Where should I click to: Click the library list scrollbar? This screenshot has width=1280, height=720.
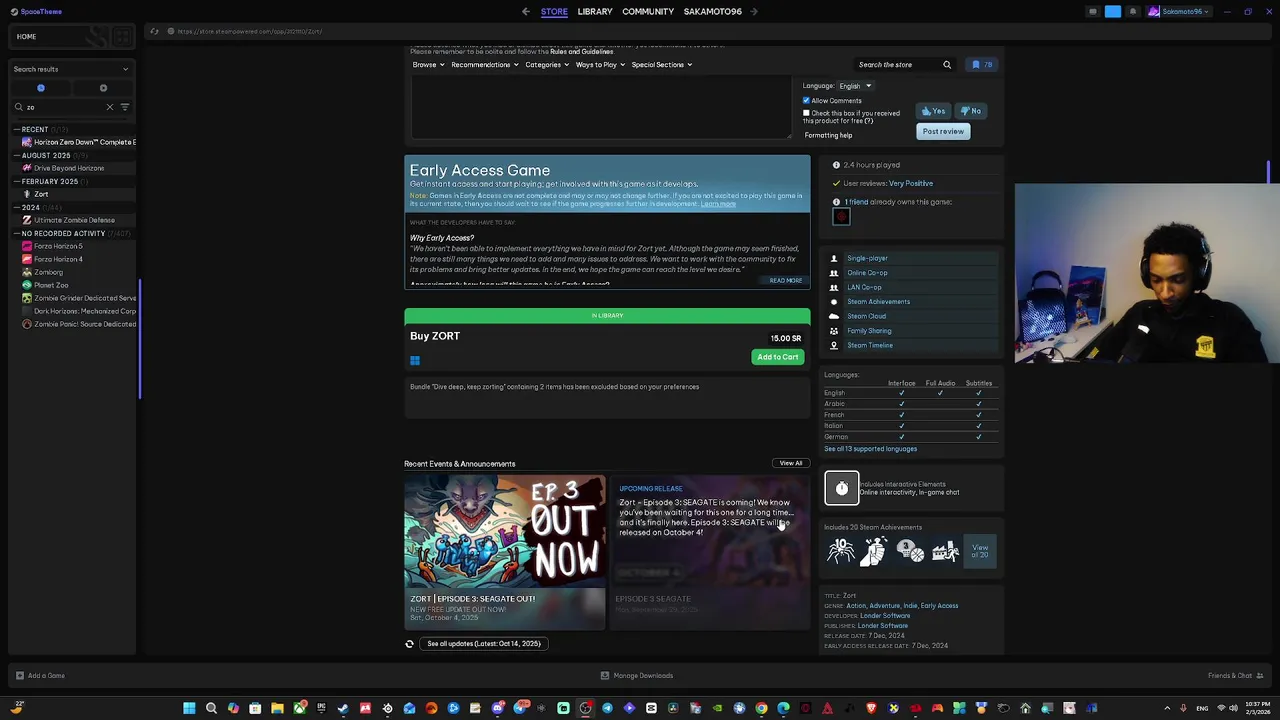point(139,340)
